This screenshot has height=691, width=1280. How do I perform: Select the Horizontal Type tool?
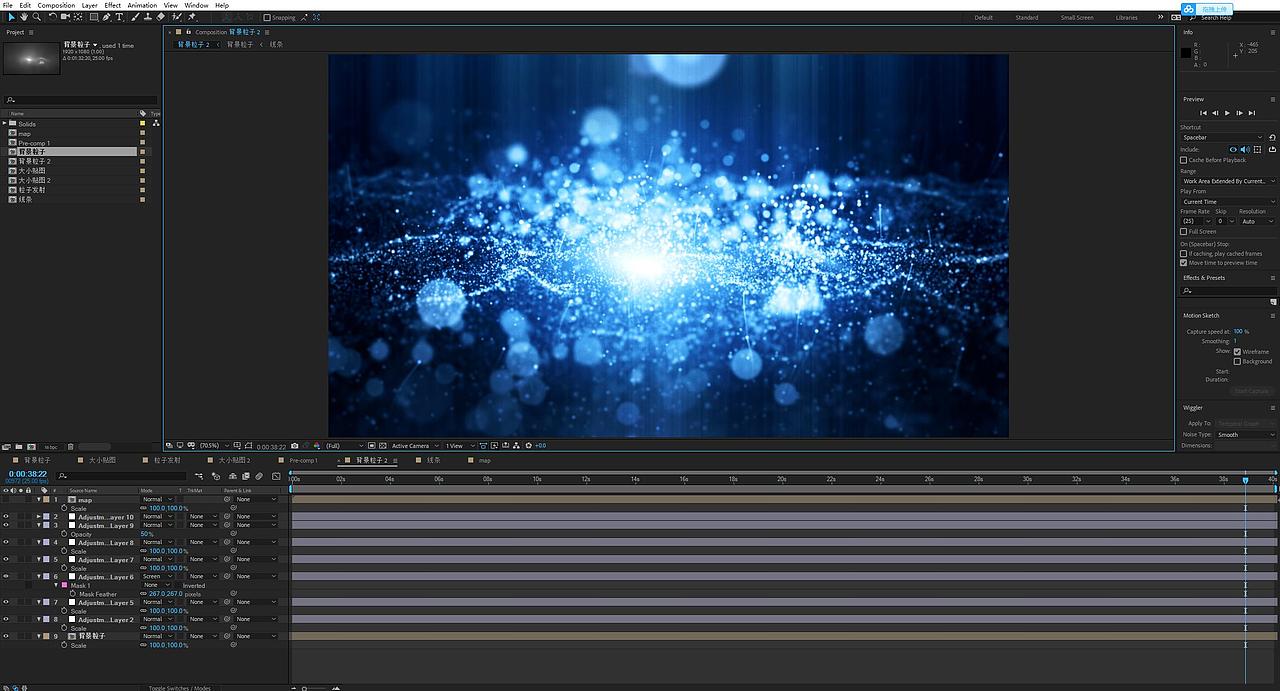[x=119, y=17]
